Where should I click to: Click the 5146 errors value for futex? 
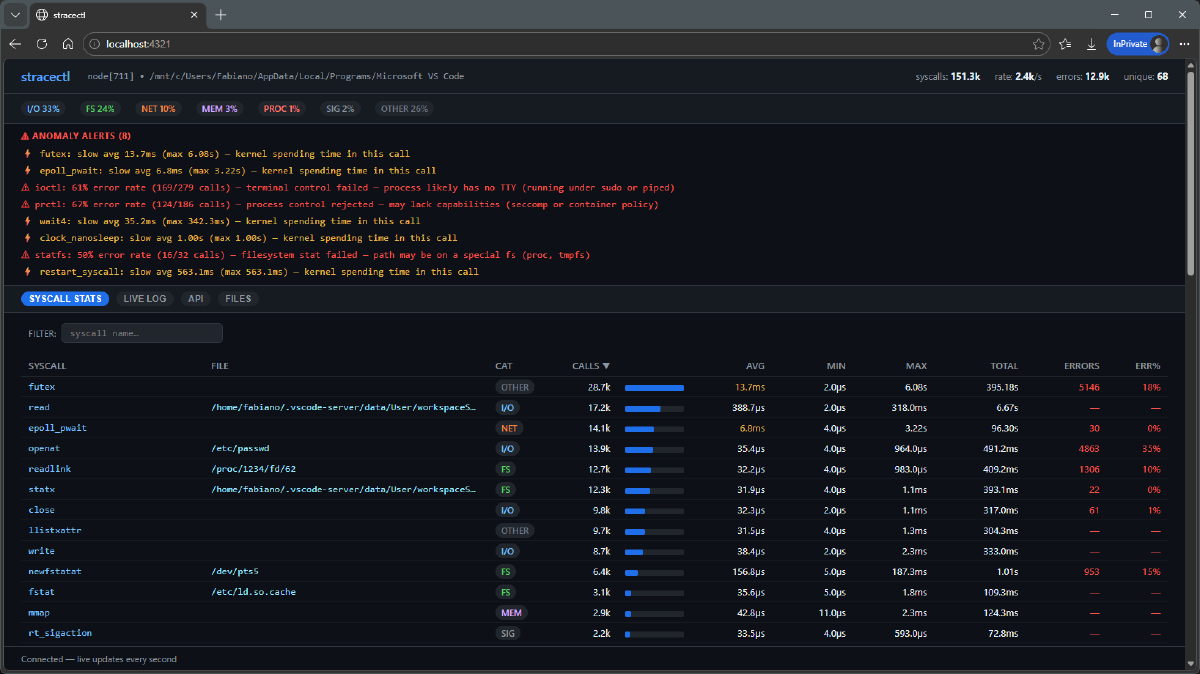(x=1088, y=387)
